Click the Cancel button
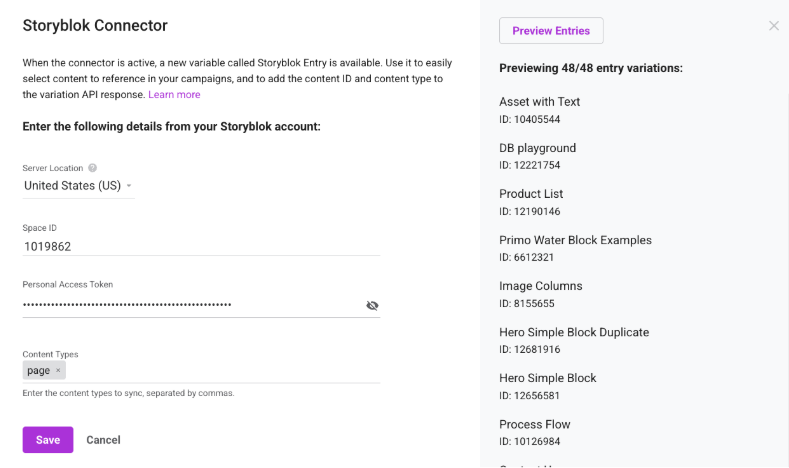The height and width of the screenshot is (468, 789). [103, 440]
